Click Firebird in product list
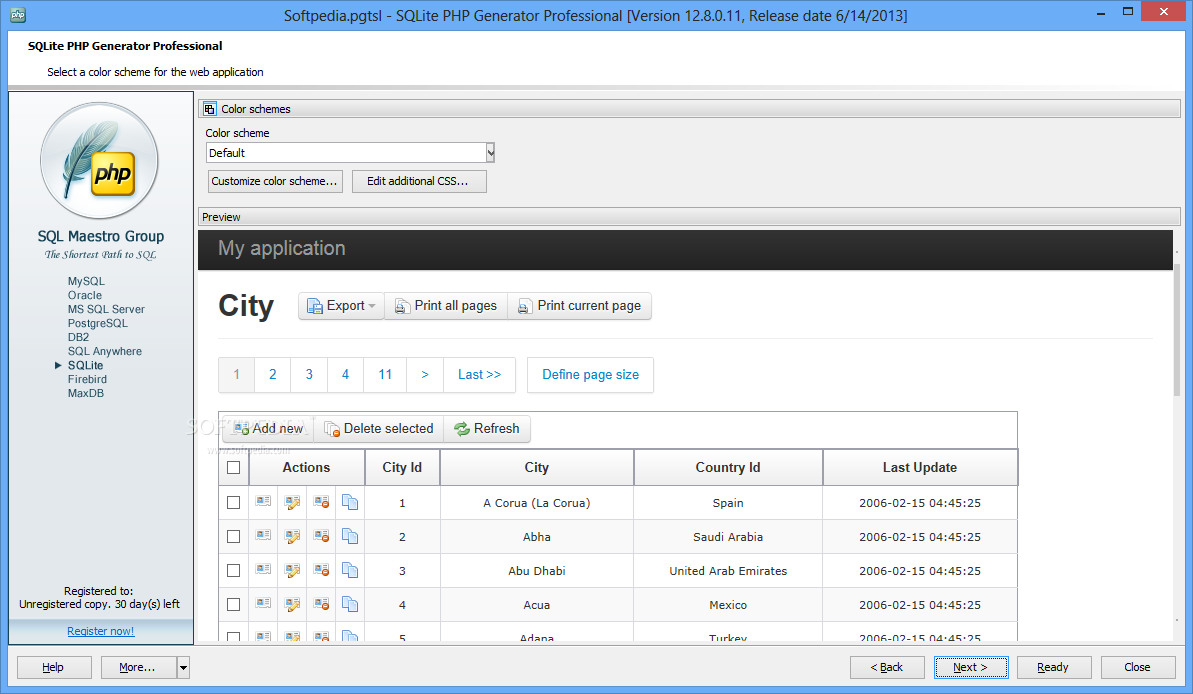The width and height of the screenshot is (1193, 694). coord(87,379)
